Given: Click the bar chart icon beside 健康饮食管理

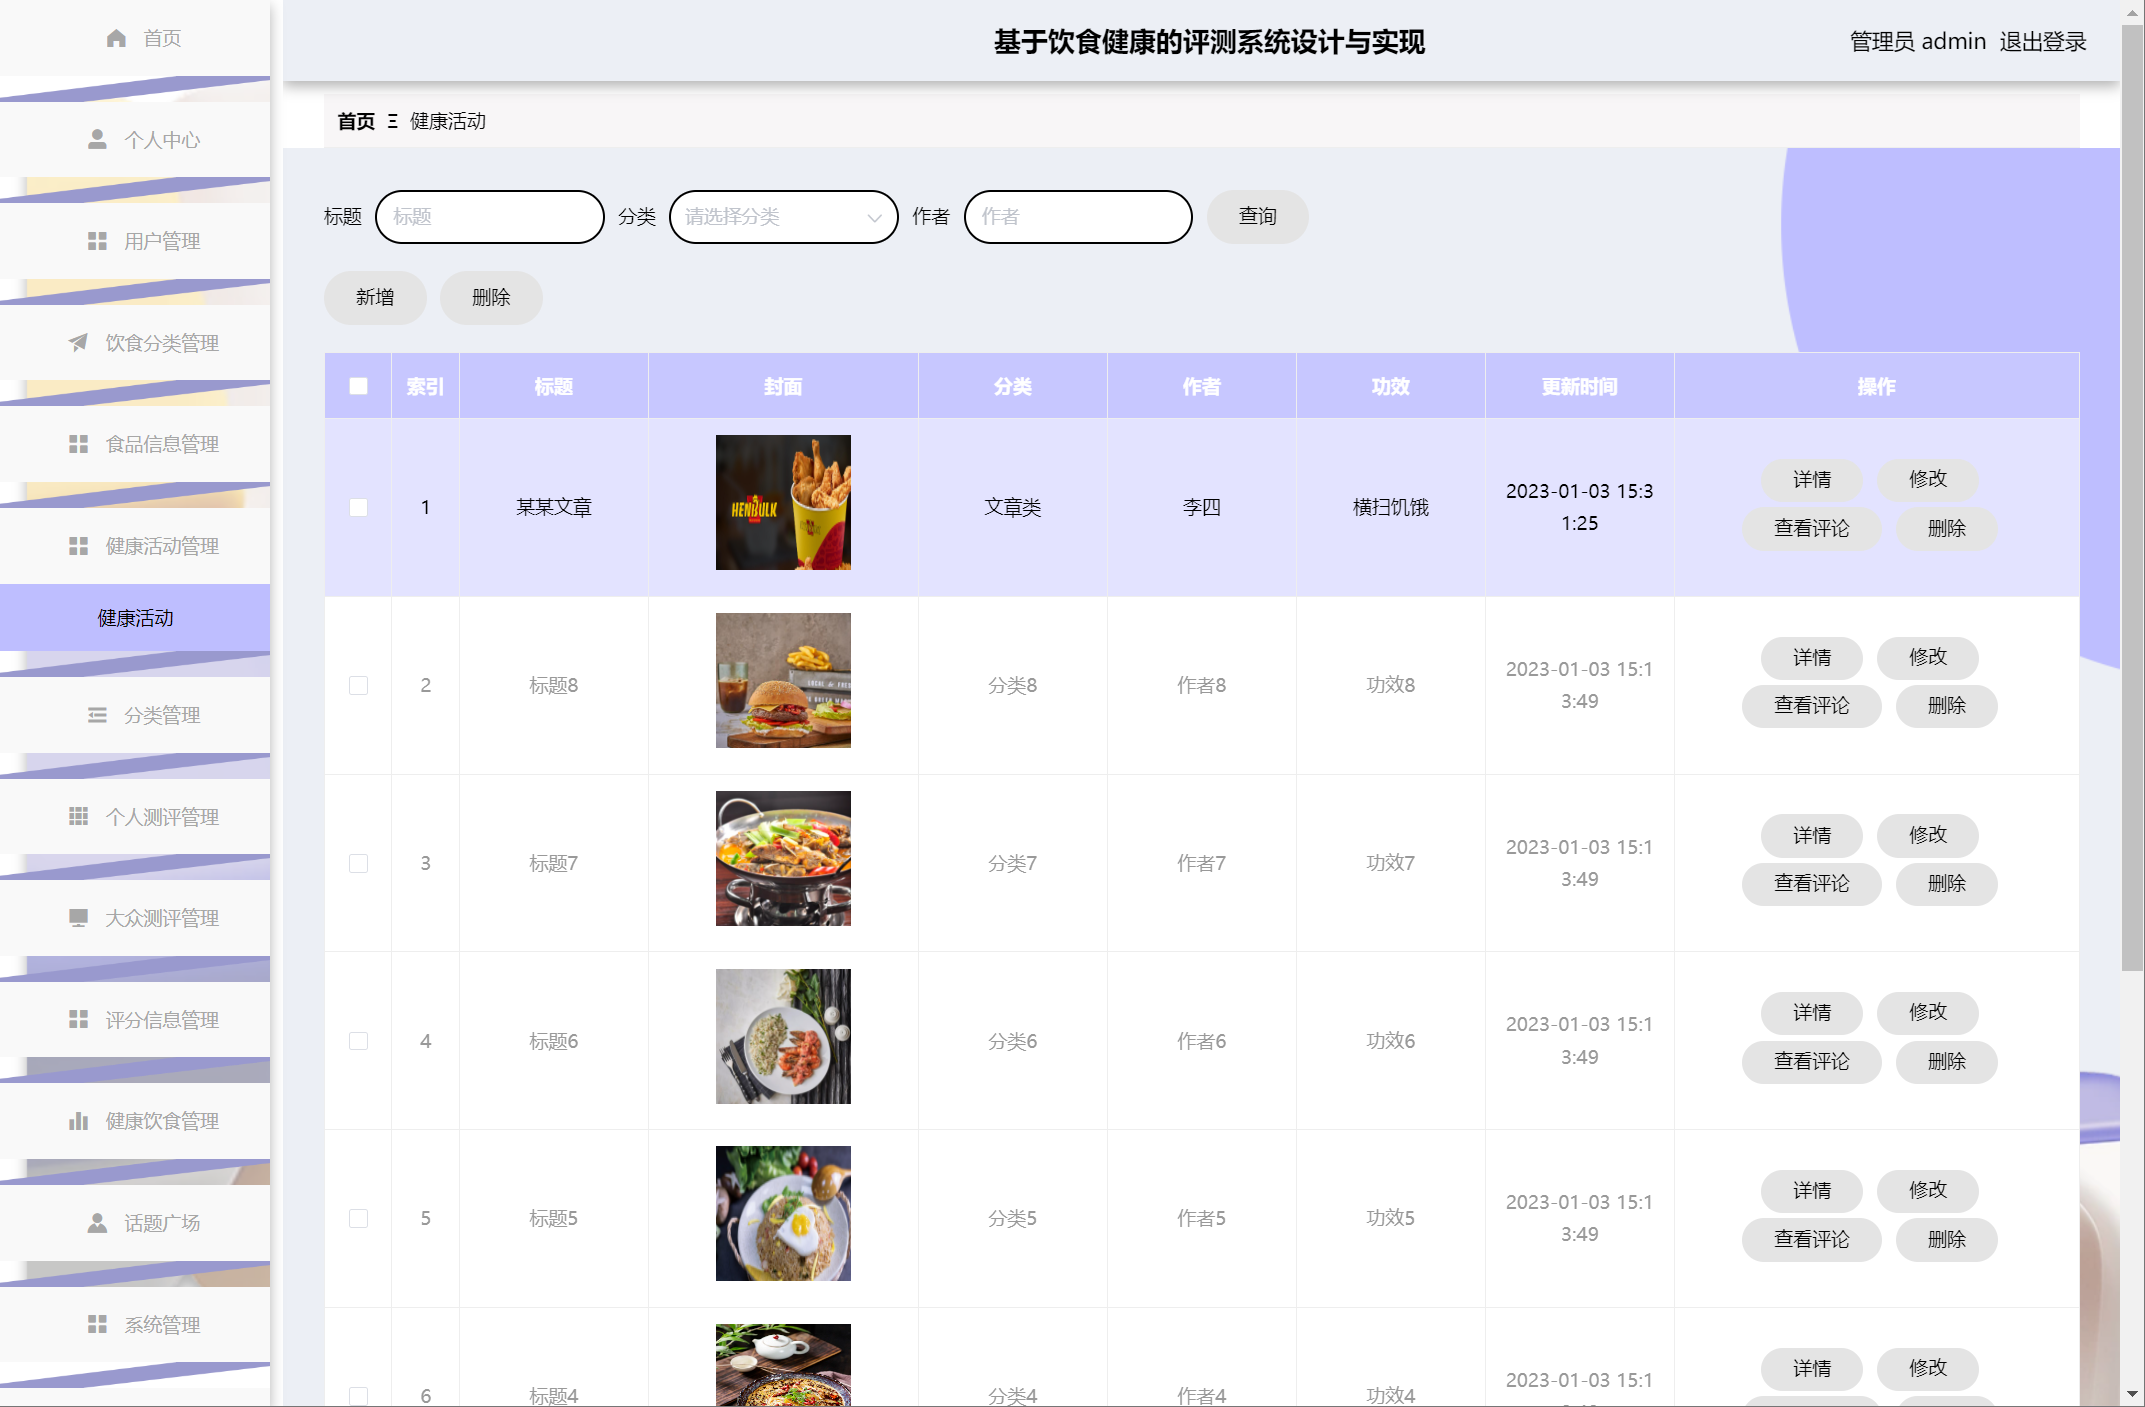Looking at the screenshot, I should [78, 1121].
